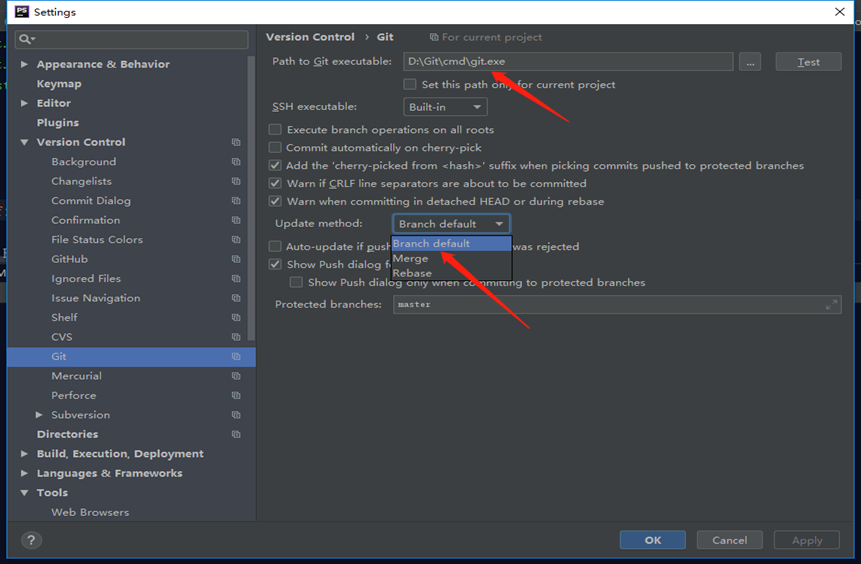Click the PhpStorm logo in the title bar
The width and height of the screenshot is (861, 564).
pos(22,12)
